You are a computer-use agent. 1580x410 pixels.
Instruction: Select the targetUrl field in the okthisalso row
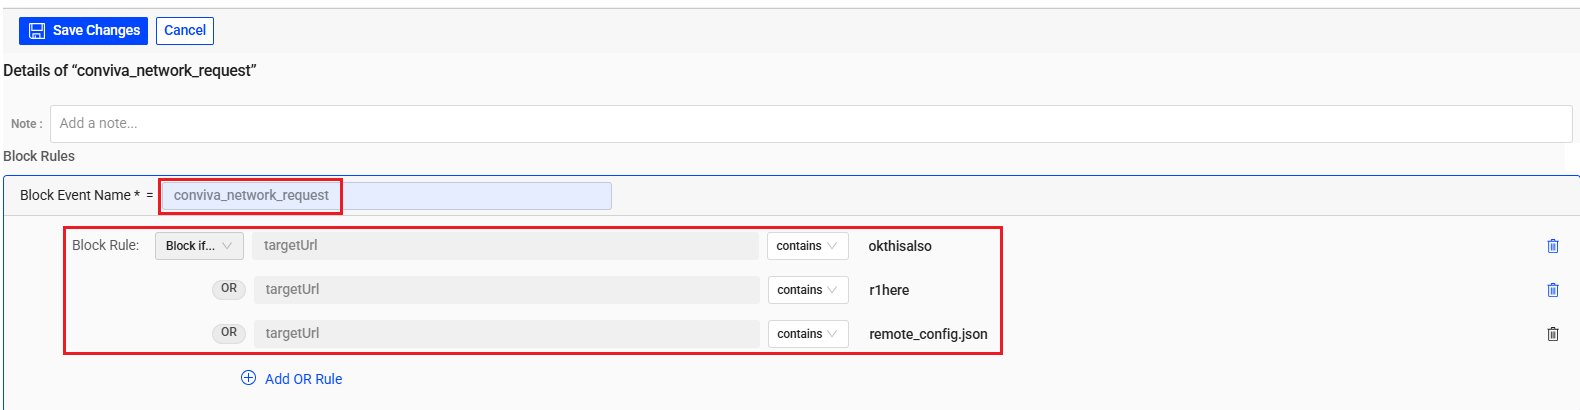pos(505,246)
